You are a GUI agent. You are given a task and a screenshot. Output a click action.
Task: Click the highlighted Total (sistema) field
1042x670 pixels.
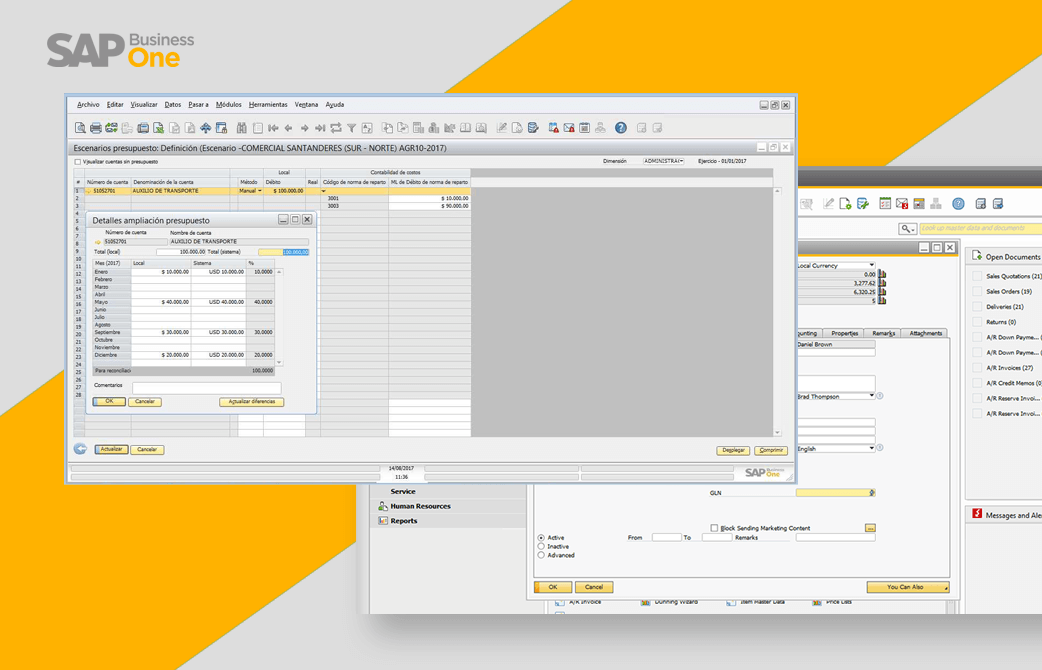[284, 252]
